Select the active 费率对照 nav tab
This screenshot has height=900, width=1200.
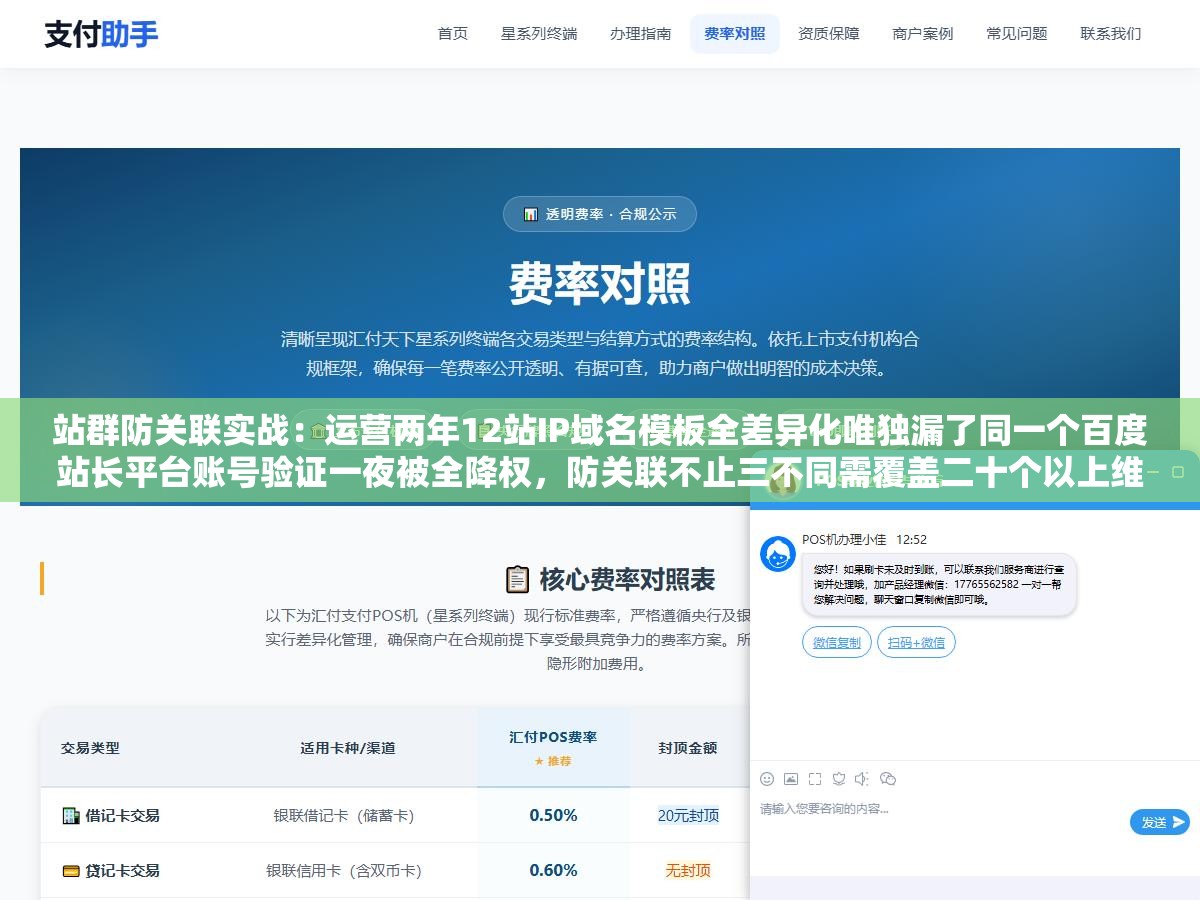click(x=735, y=34)
